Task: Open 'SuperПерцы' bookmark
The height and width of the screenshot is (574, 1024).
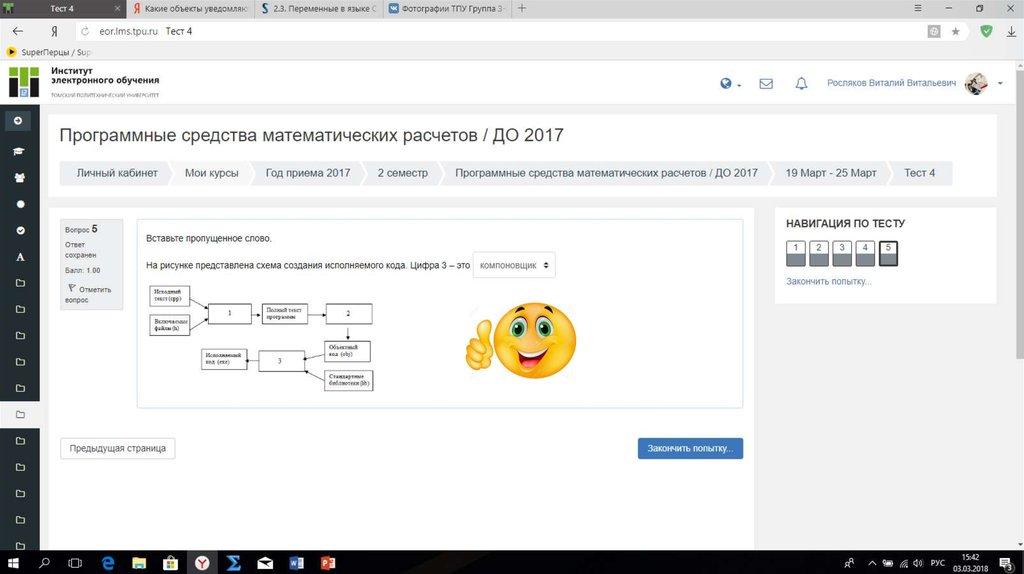Action: click(x=49, y=52)
